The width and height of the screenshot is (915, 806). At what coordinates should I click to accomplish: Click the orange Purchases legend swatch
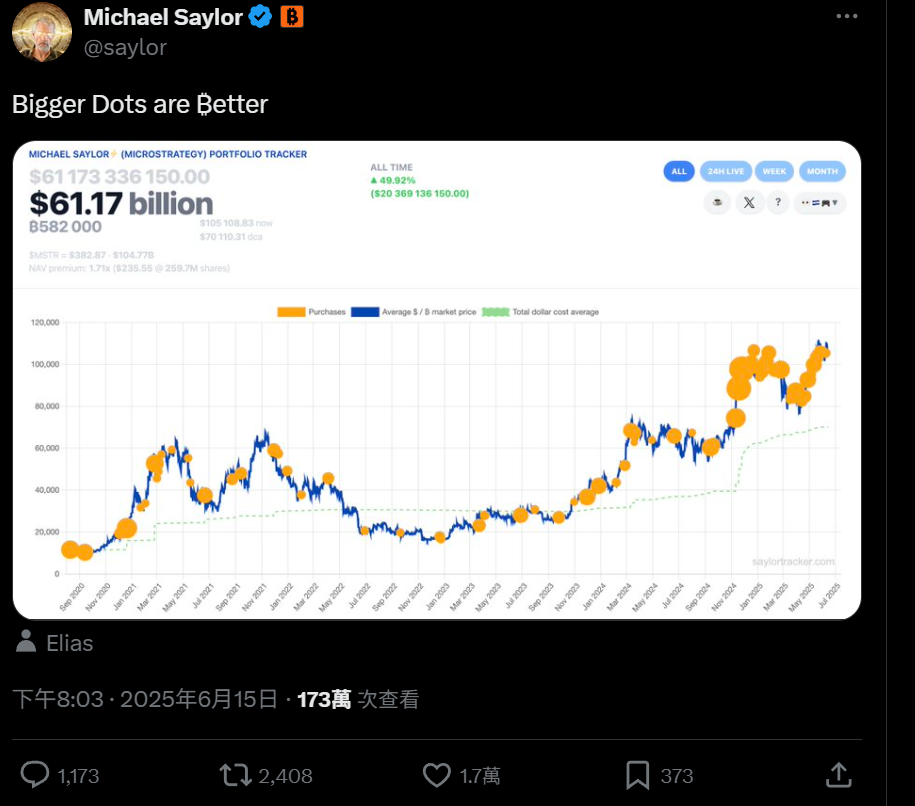point(290,312)
